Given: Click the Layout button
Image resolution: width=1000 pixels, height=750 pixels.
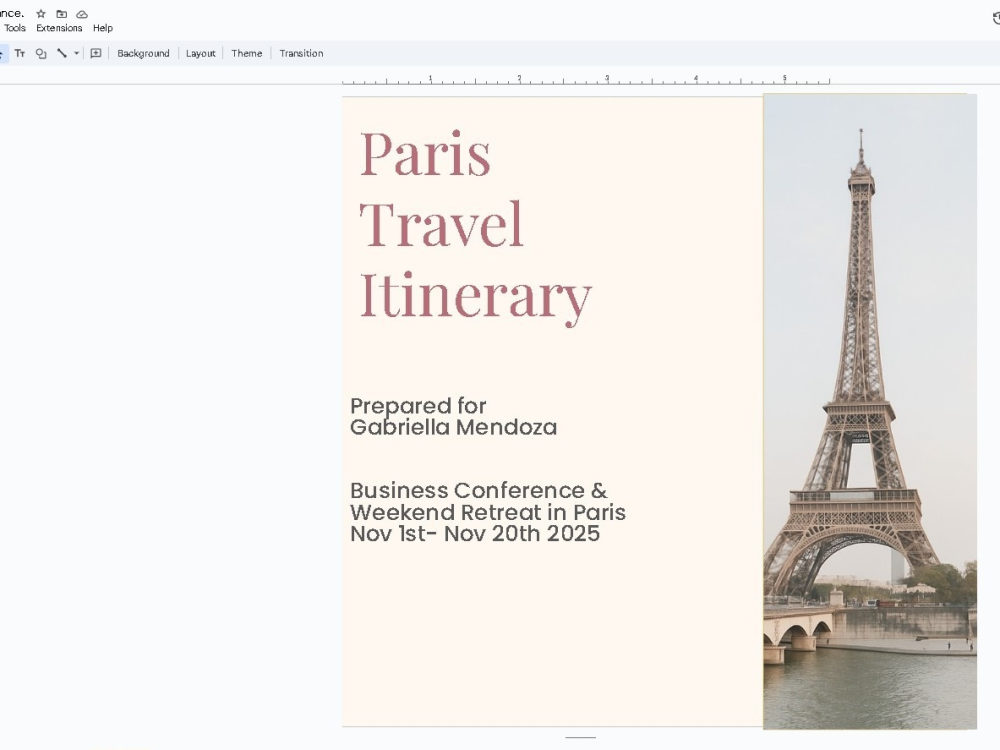Looking at the screenshot, I should 200,54.
